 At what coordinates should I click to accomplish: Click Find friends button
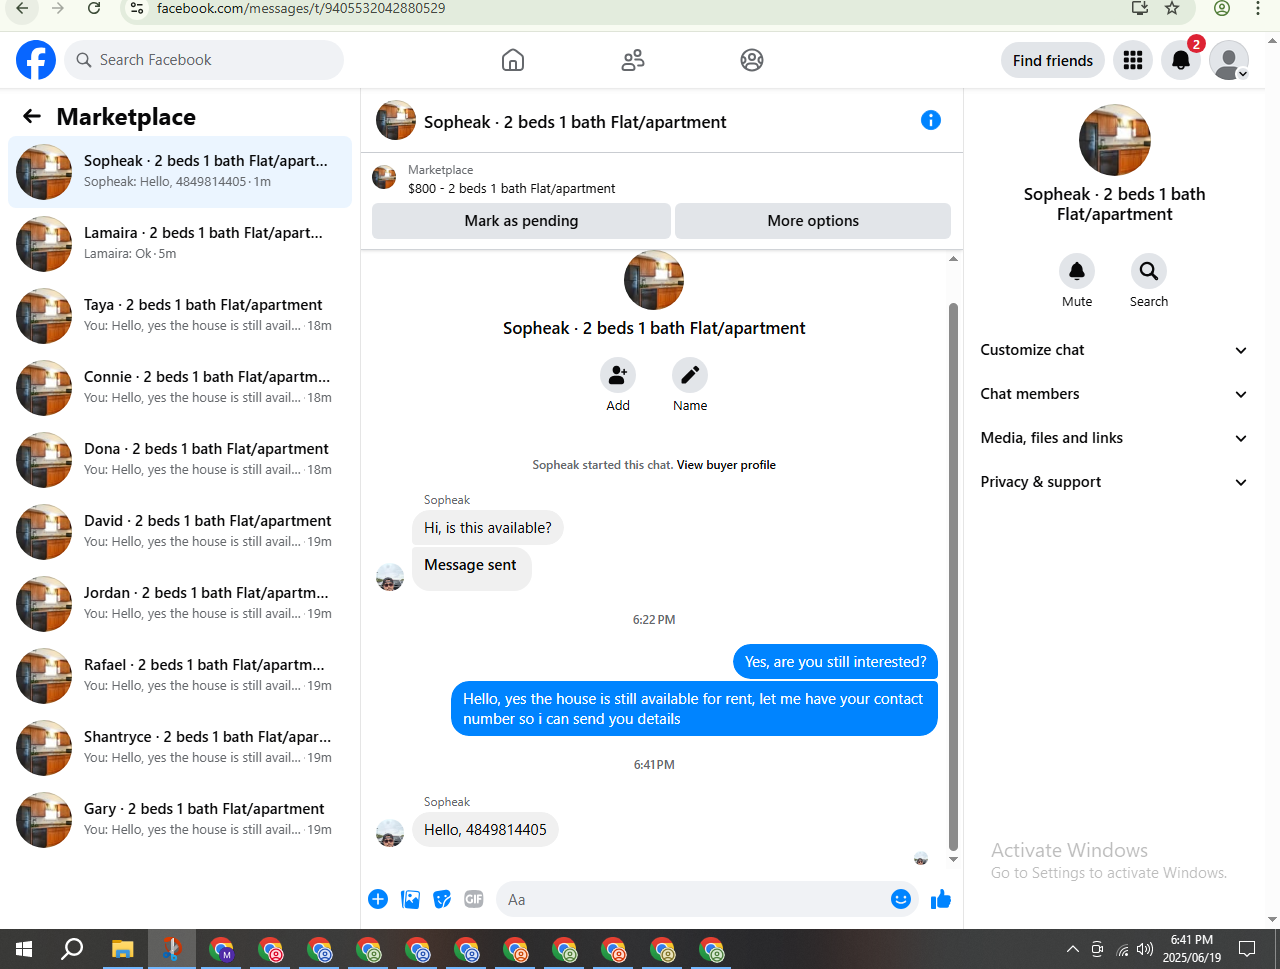click(1053, 60)
